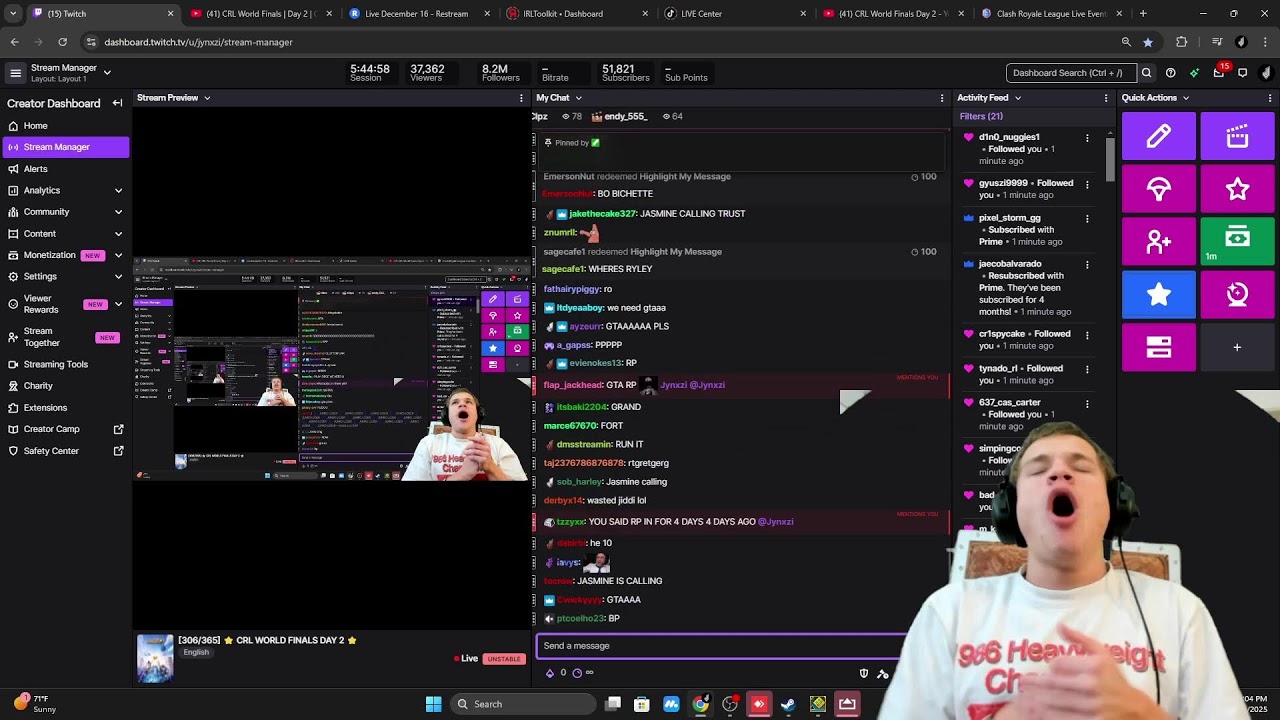Click the green sparkle icon in header
The image size is (1280, 720).
[x=1194, y=73]
